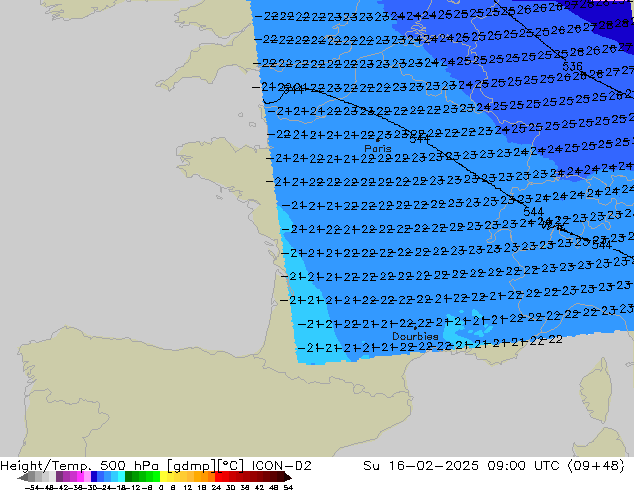634x490 pixels.
Task: Select the dark green legend swatch
Action: click(x=128, y=477)
